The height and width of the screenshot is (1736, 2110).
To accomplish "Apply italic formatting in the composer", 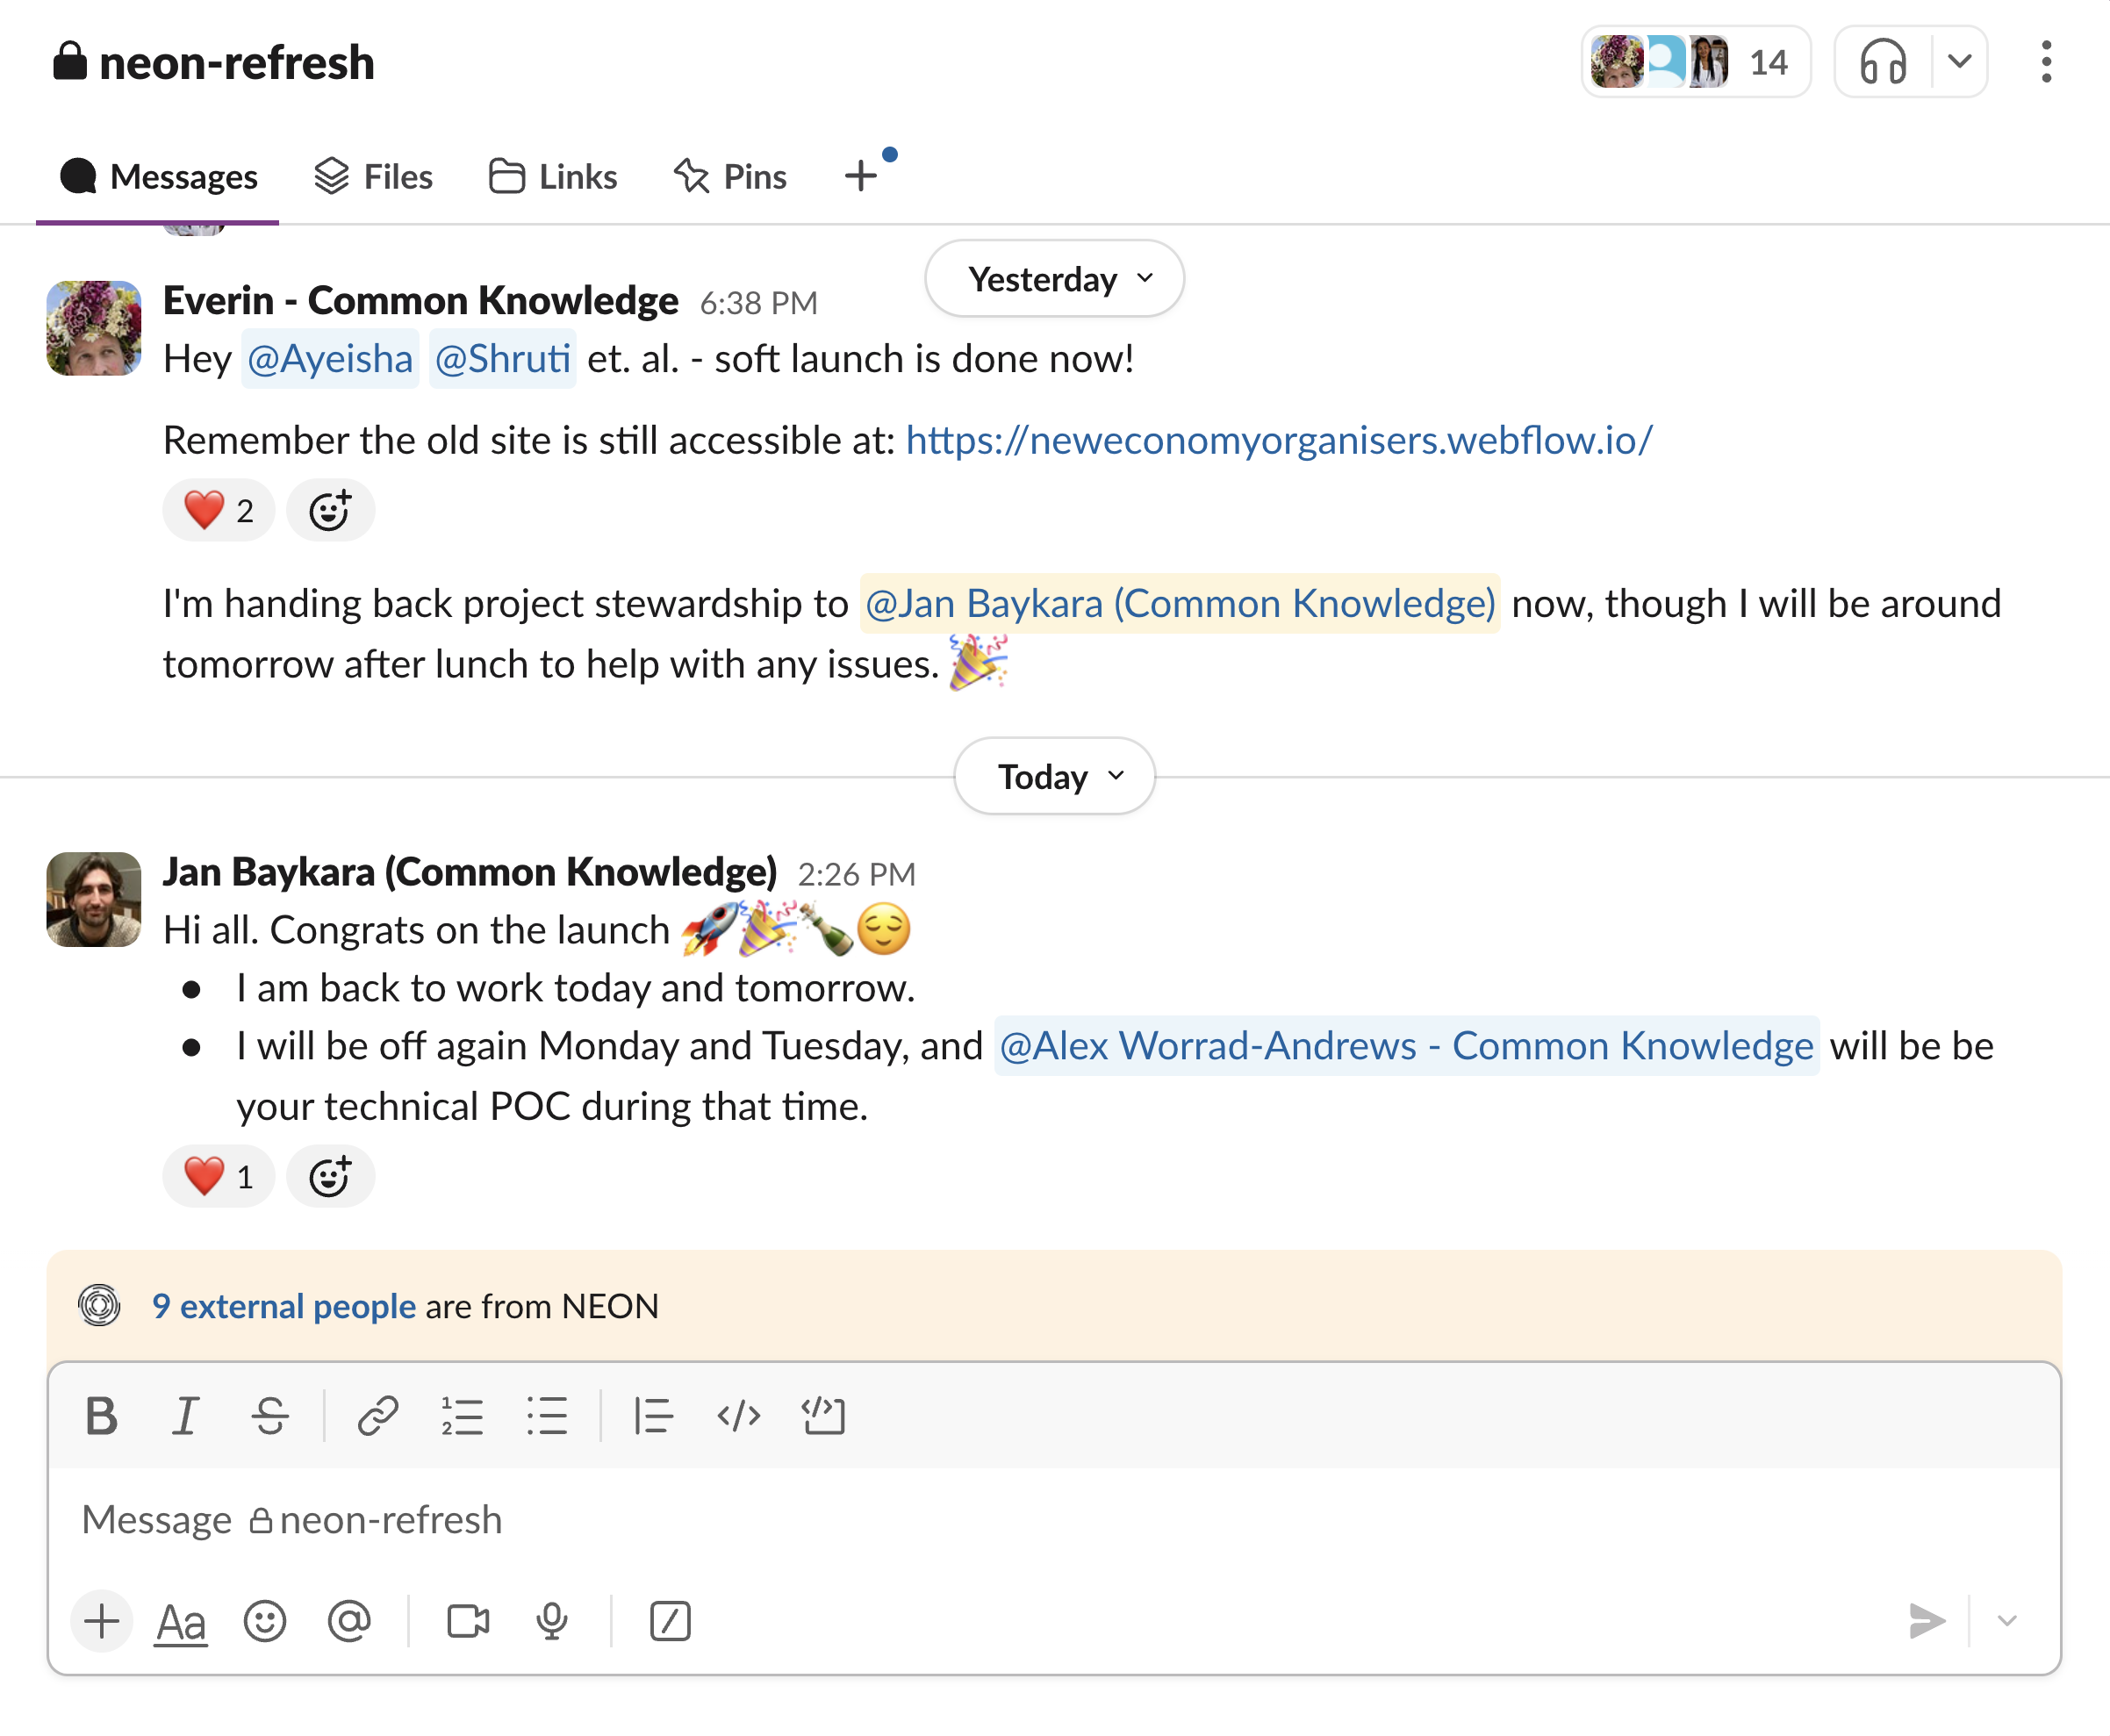I will point(185,1415).
